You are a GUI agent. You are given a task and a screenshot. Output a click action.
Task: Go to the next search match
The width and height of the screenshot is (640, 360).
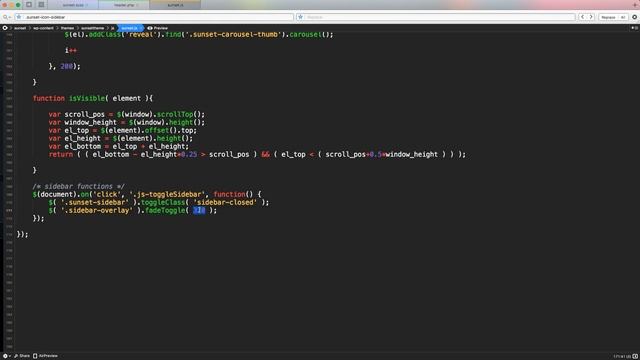click(591, 17)
